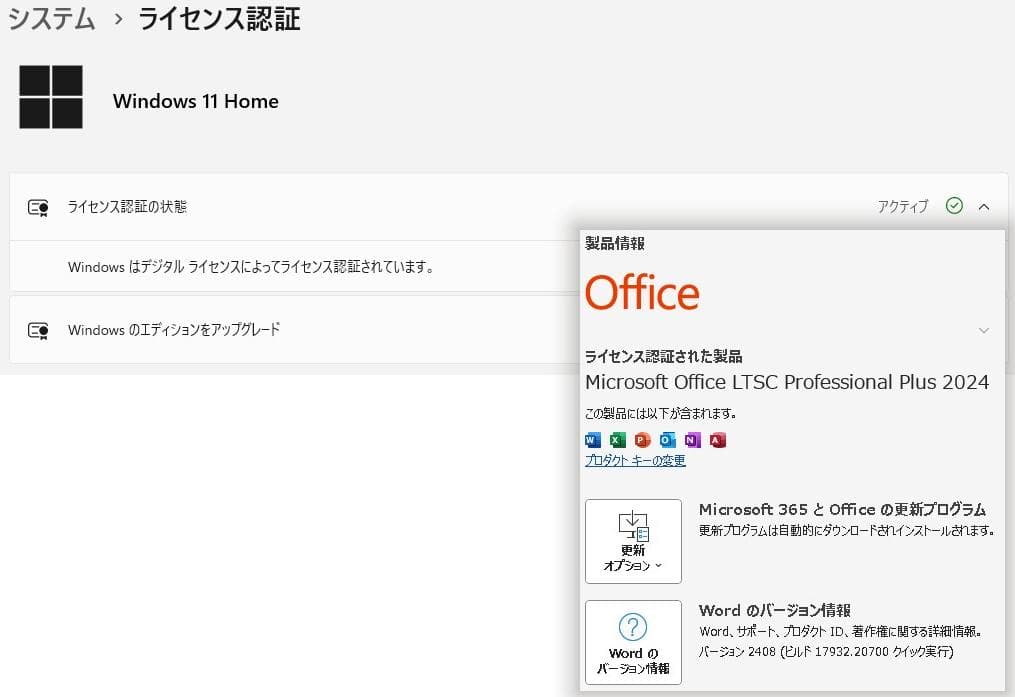The width and height of the screenshot is (1015, 697).
Task: Click the Windows 11 Home text
Action: coord(195,102)
